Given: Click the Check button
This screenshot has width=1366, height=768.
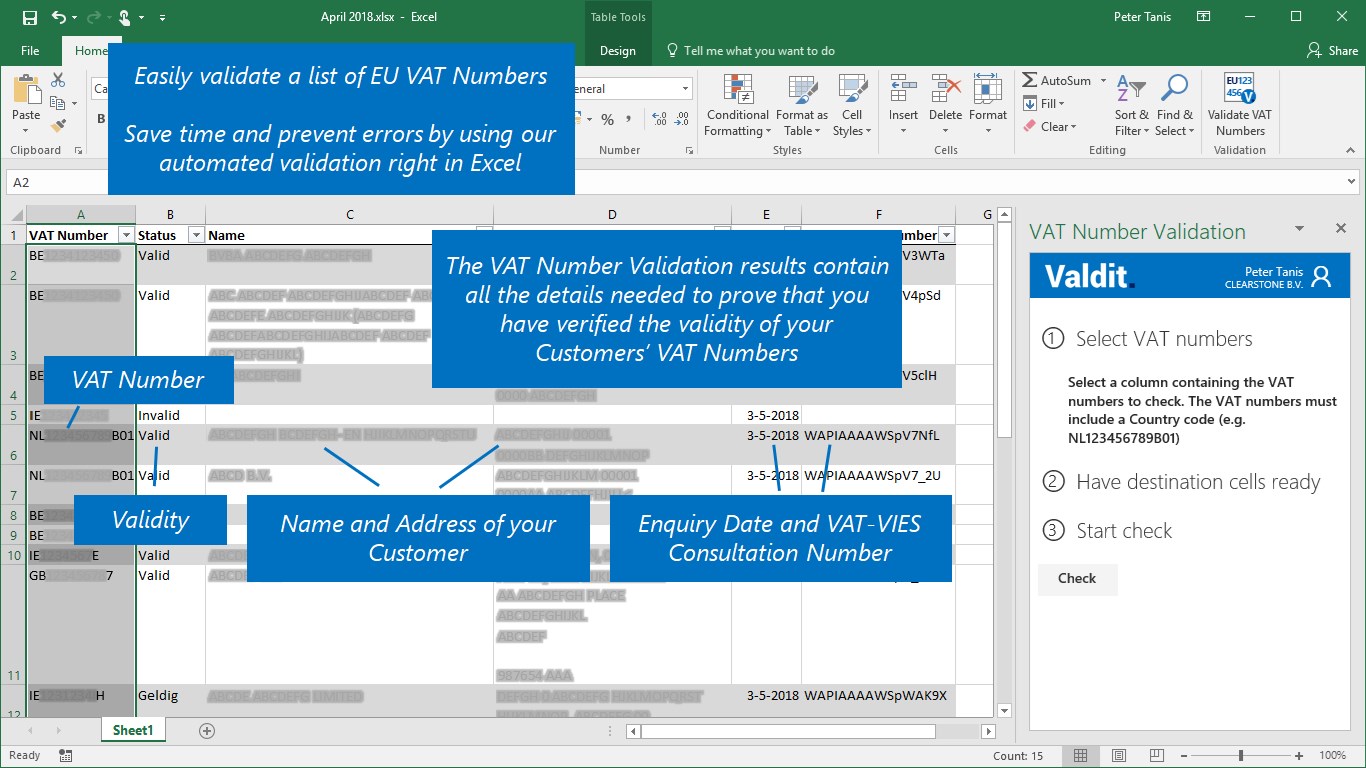Looking at the screenshot, I should [1077, 578].
